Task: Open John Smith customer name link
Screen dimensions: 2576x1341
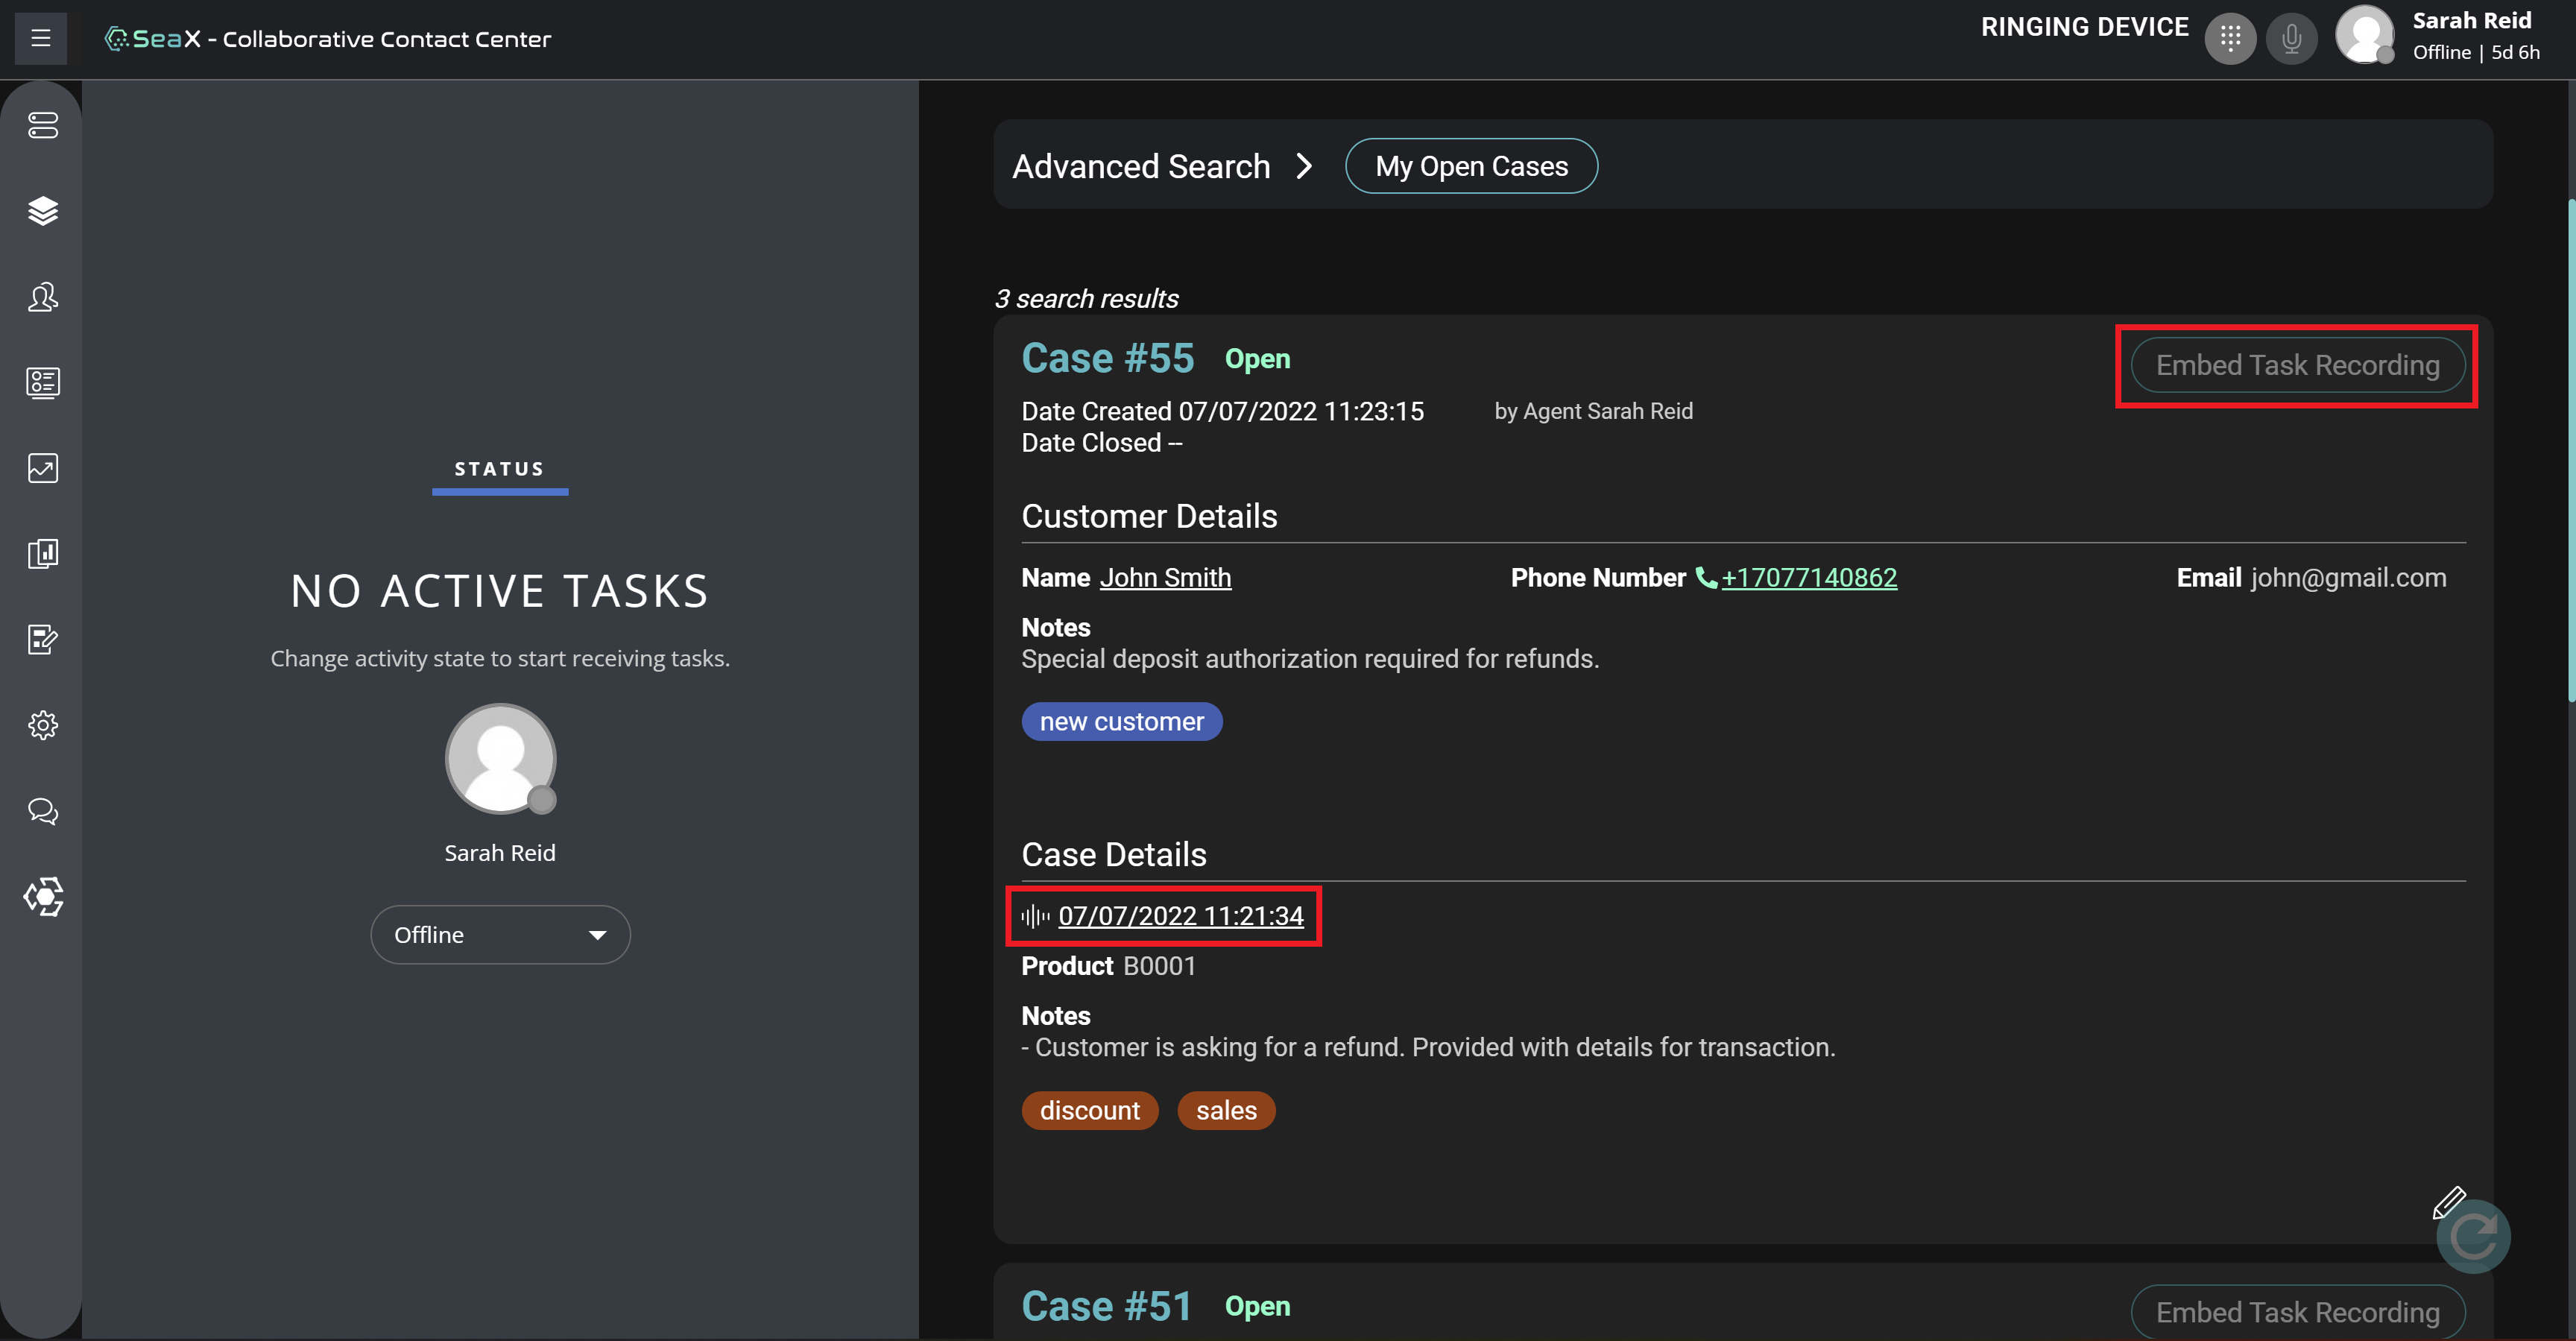Action: point(1165,577)
